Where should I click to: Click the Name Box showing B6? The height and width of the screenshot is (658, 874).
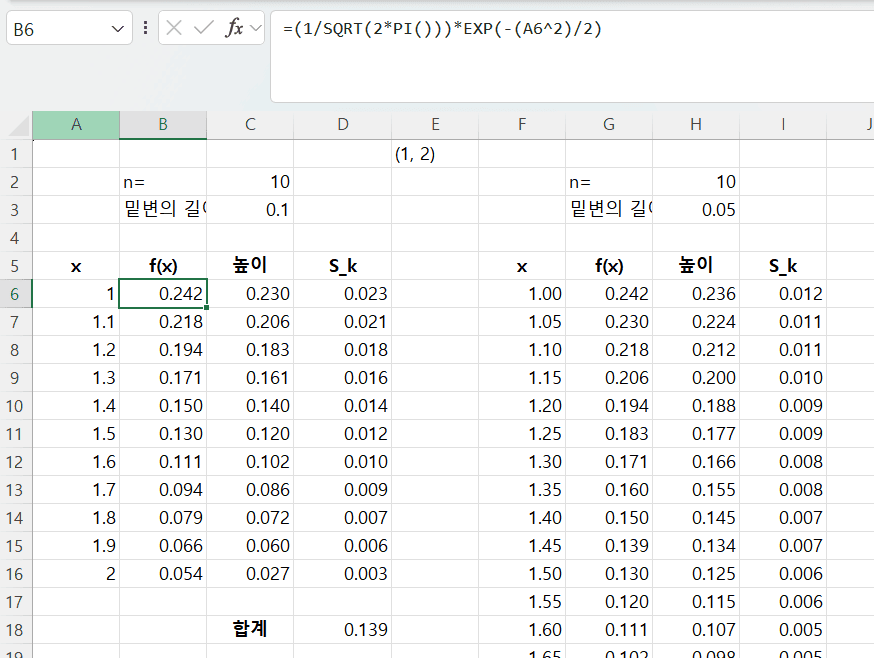(60, 29)
